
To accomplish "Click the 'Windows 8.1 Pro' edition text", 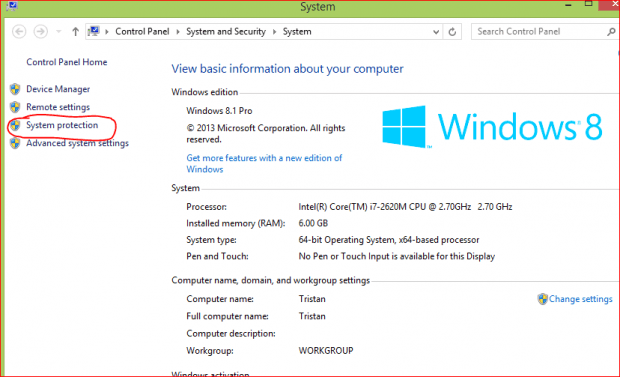I will pos(219,111).
